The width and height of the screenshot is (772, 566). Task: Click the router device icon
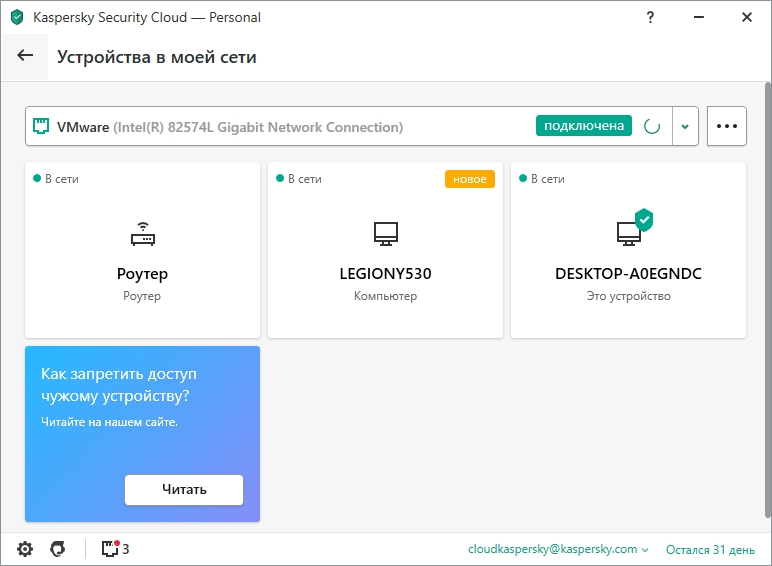(143, 234)
